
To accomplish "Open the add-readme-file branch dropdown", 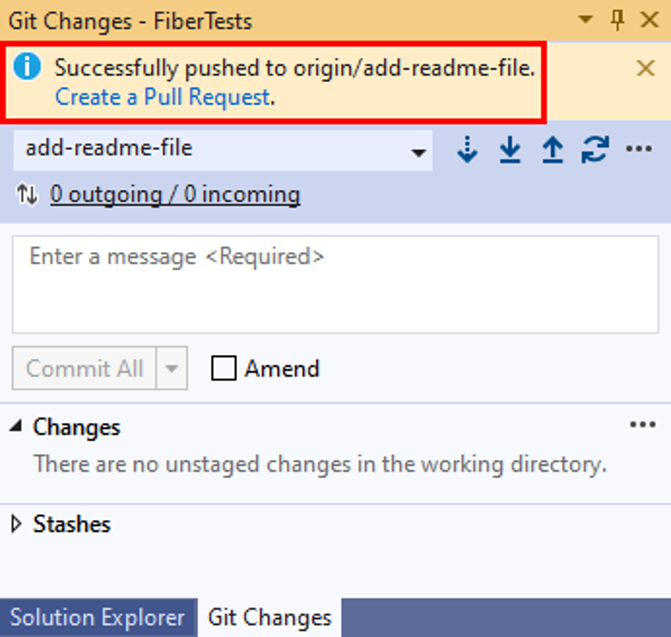I will click(x=223, y=150).
